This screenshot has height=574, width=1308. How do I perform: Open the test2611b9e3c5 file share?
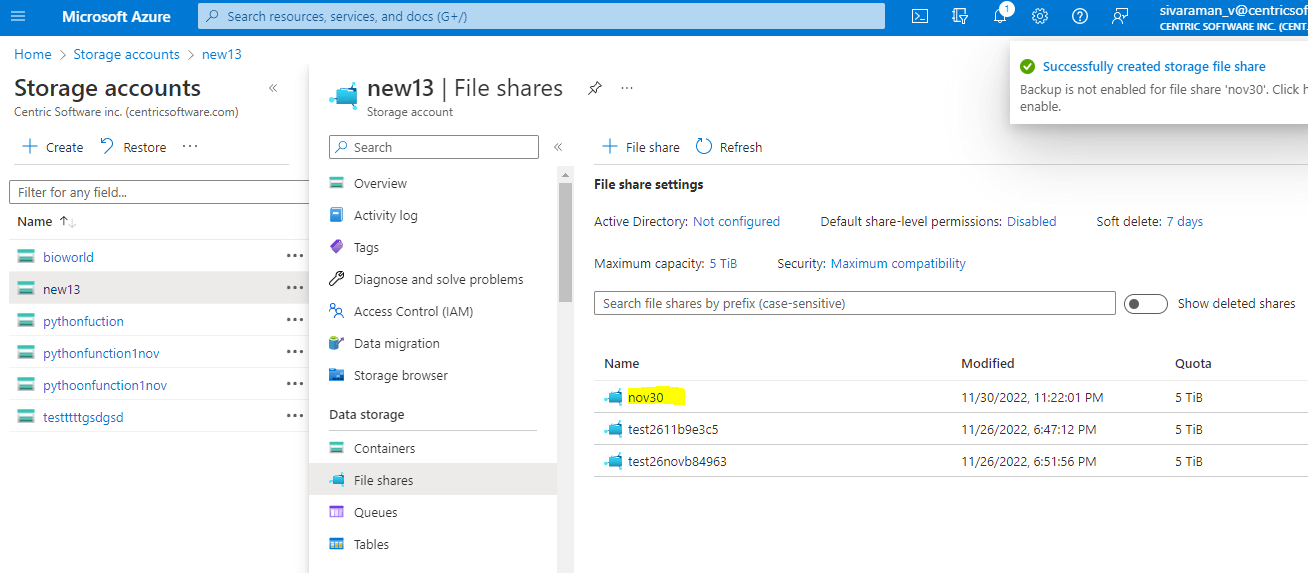point(673,429)
